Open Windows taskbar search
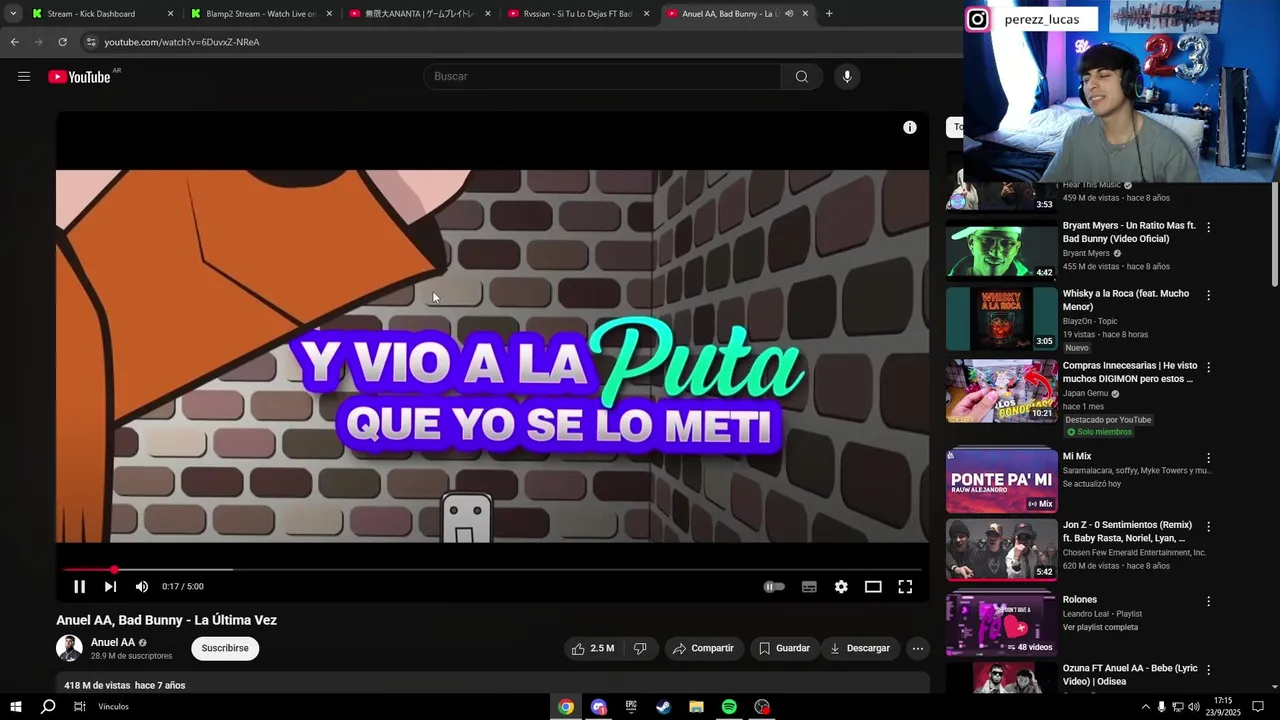 (x=47, y=707)
